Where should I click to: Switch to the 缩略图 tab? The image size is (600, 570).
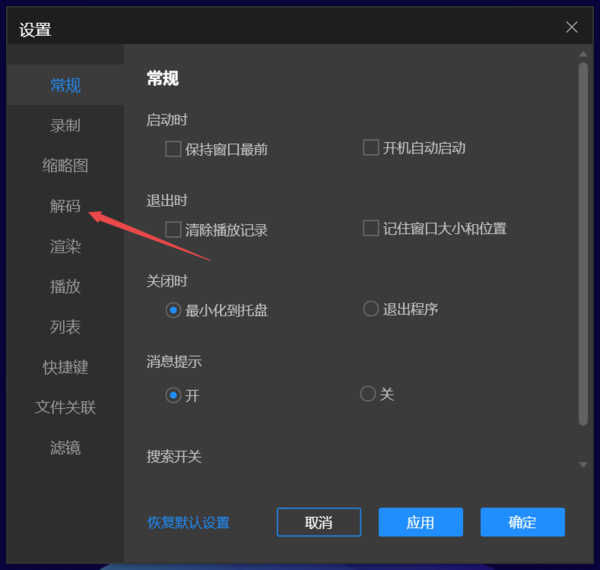65,166
